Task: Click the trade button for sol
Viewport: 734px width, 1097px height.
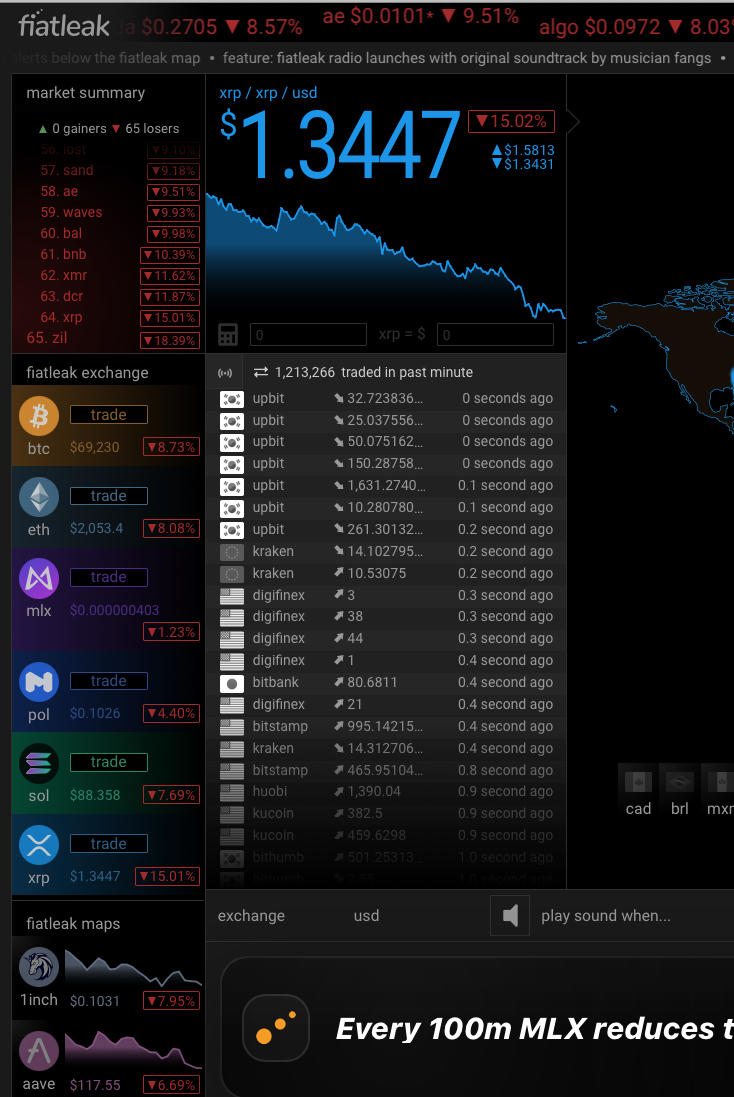Action: point(108,763)
